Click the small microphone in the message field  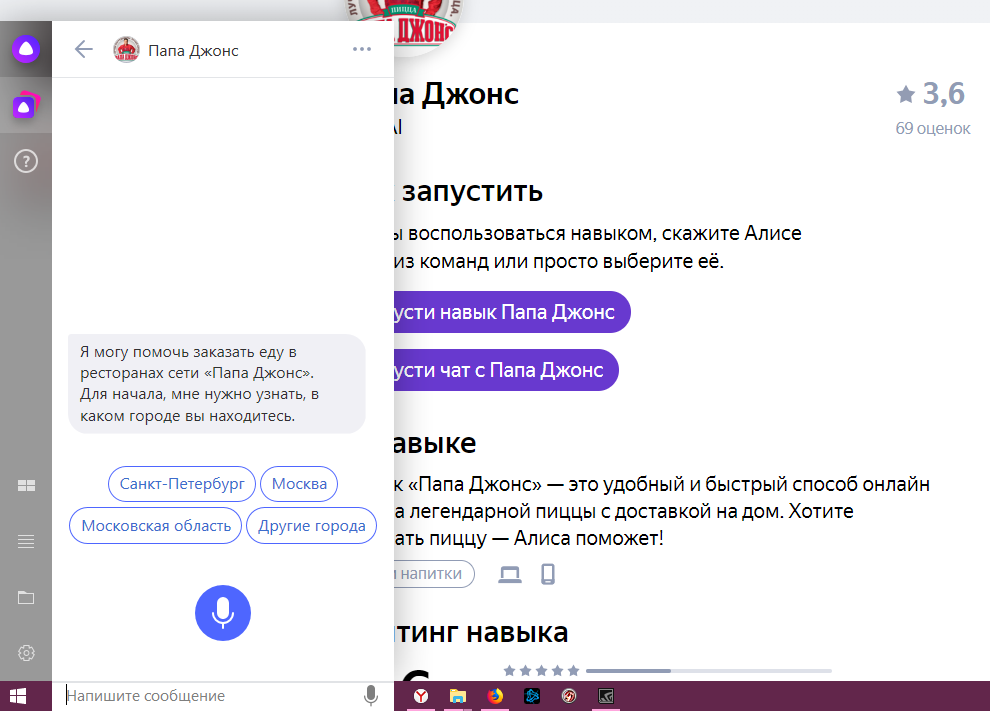(x=371, y=696)
